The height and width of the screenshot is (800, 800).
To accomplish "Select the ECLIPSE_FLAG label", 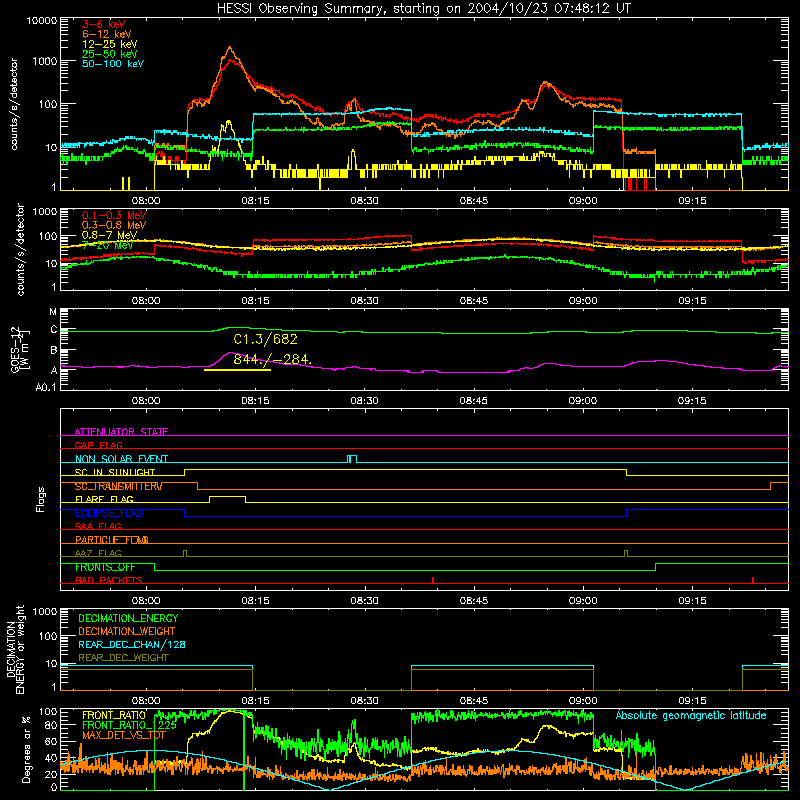I will point(109,513).
